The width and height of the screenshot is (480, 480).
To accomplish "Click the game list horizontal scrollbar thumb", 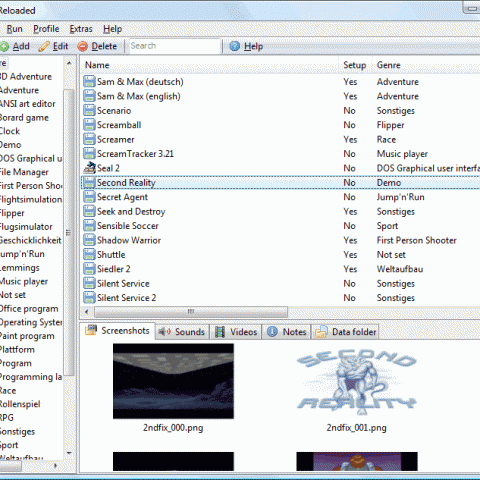I will tap(191, 312).
